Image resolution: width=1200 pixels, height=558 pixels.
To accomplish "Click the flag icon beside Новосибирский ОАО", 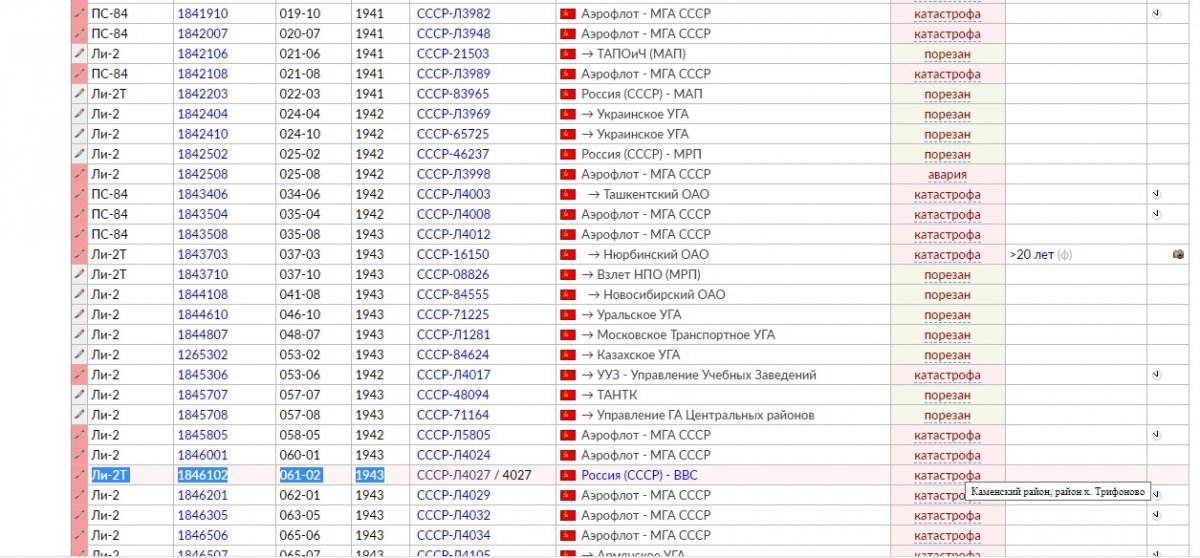I will pyautogui.click(x=569, y=295).
